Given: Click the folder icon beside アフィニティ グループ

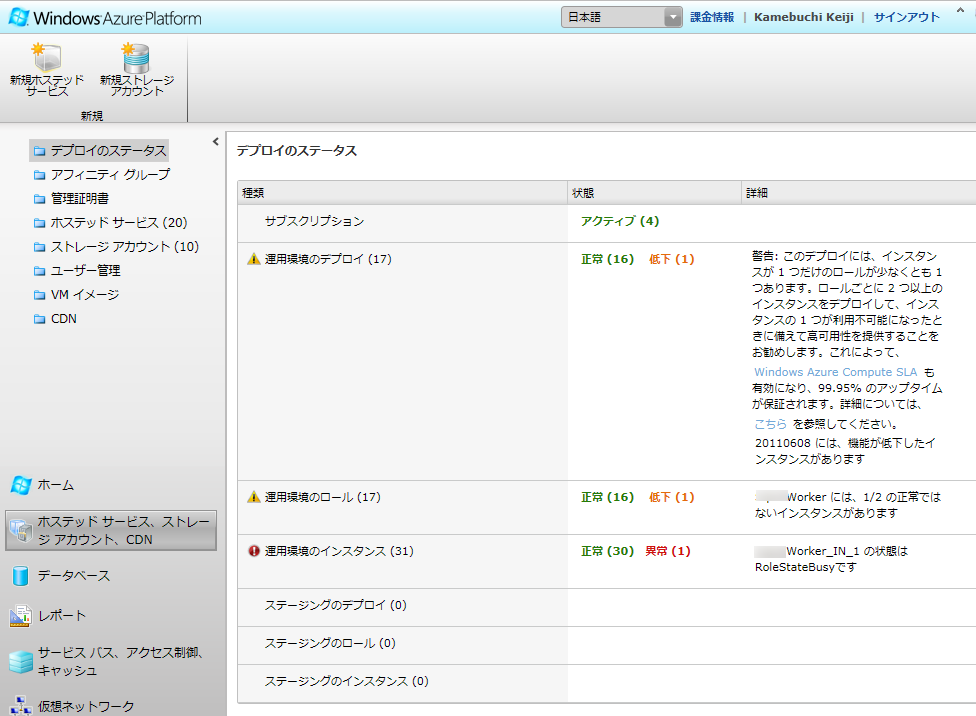Looking at the screenshot, I should pos(40,175).
